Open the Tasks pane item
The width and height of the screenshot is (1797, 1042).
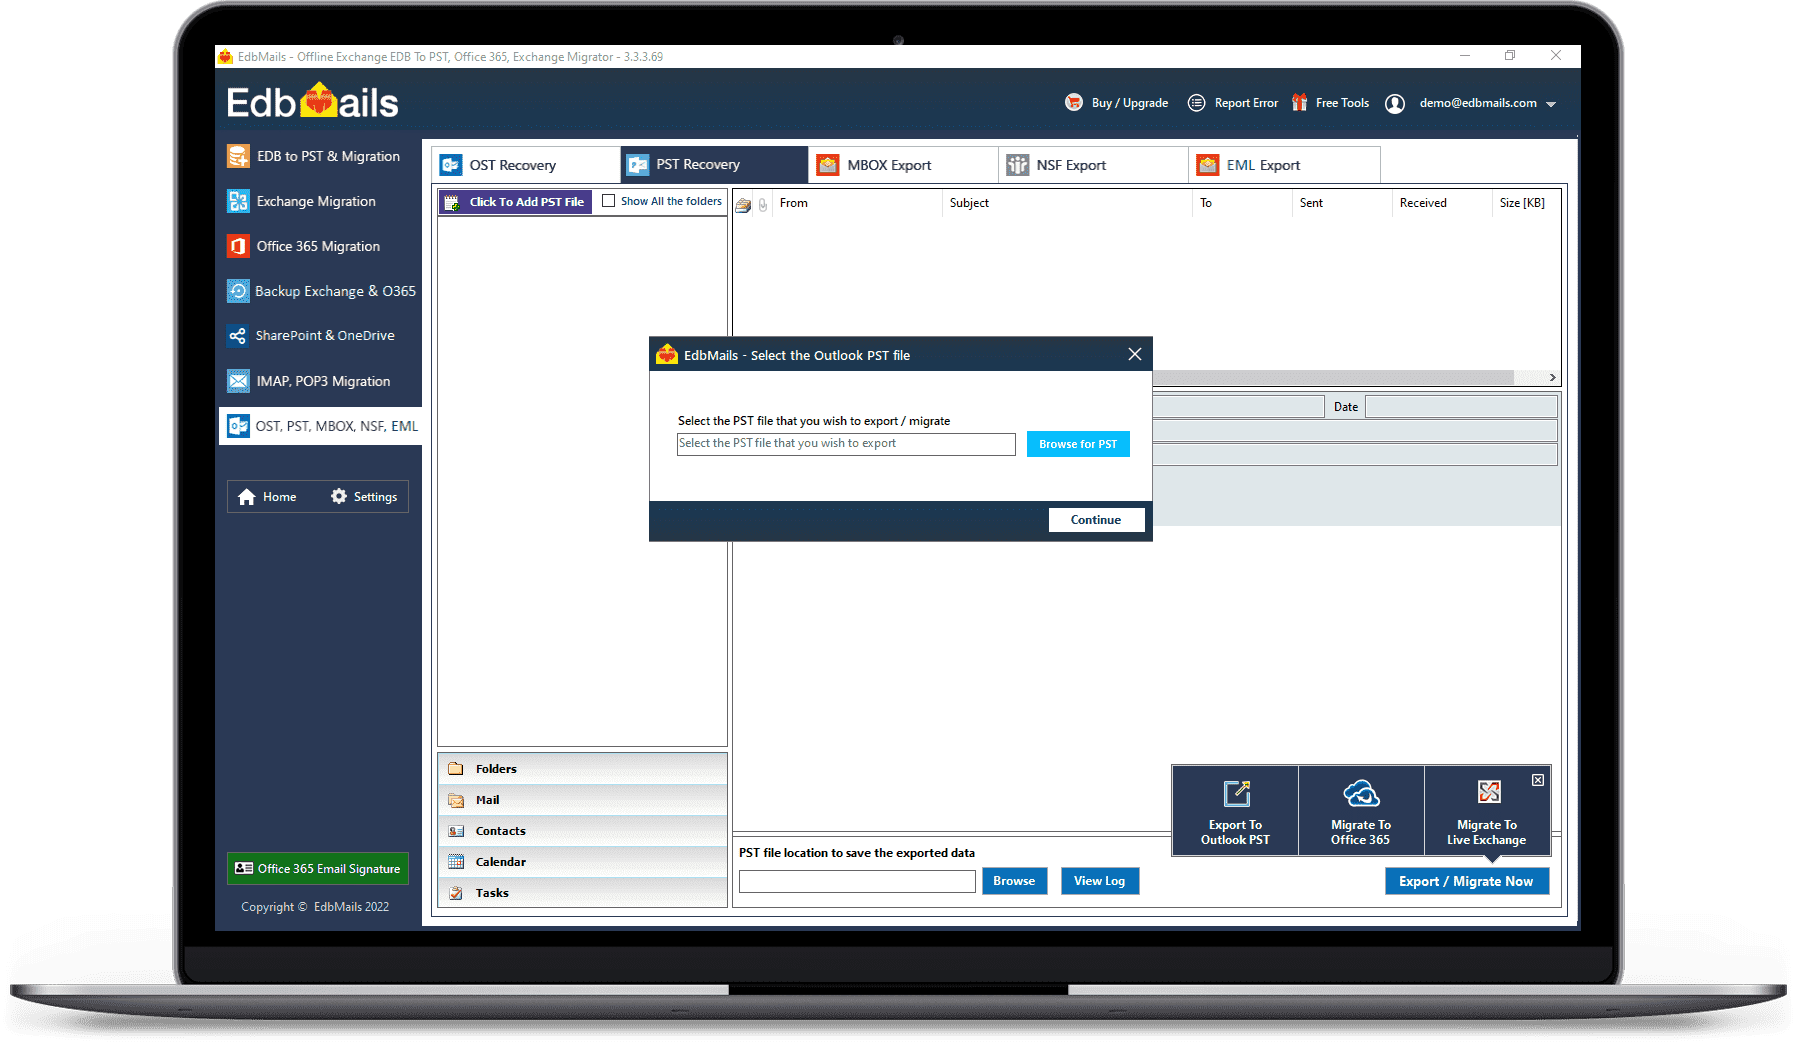click(582, 893)
